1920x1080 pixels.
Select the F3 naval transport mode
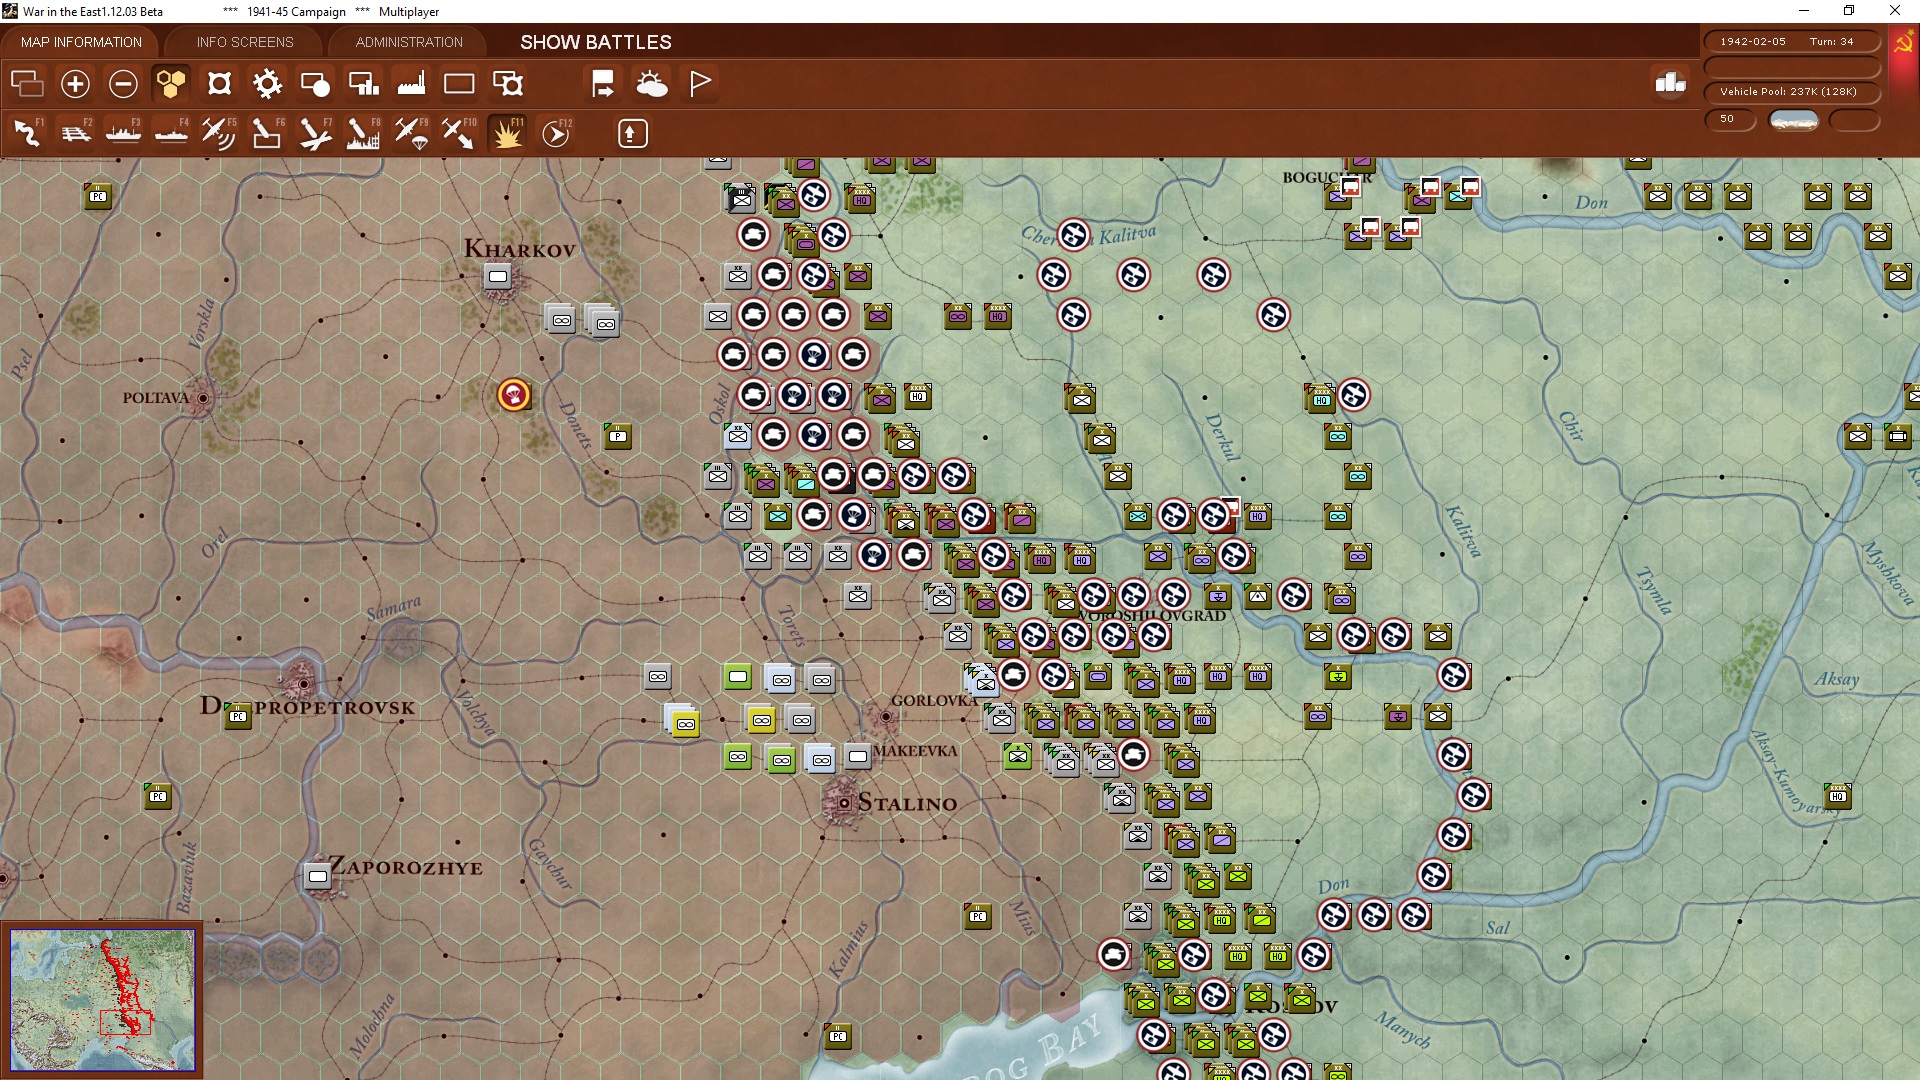(x=123, y=133)
